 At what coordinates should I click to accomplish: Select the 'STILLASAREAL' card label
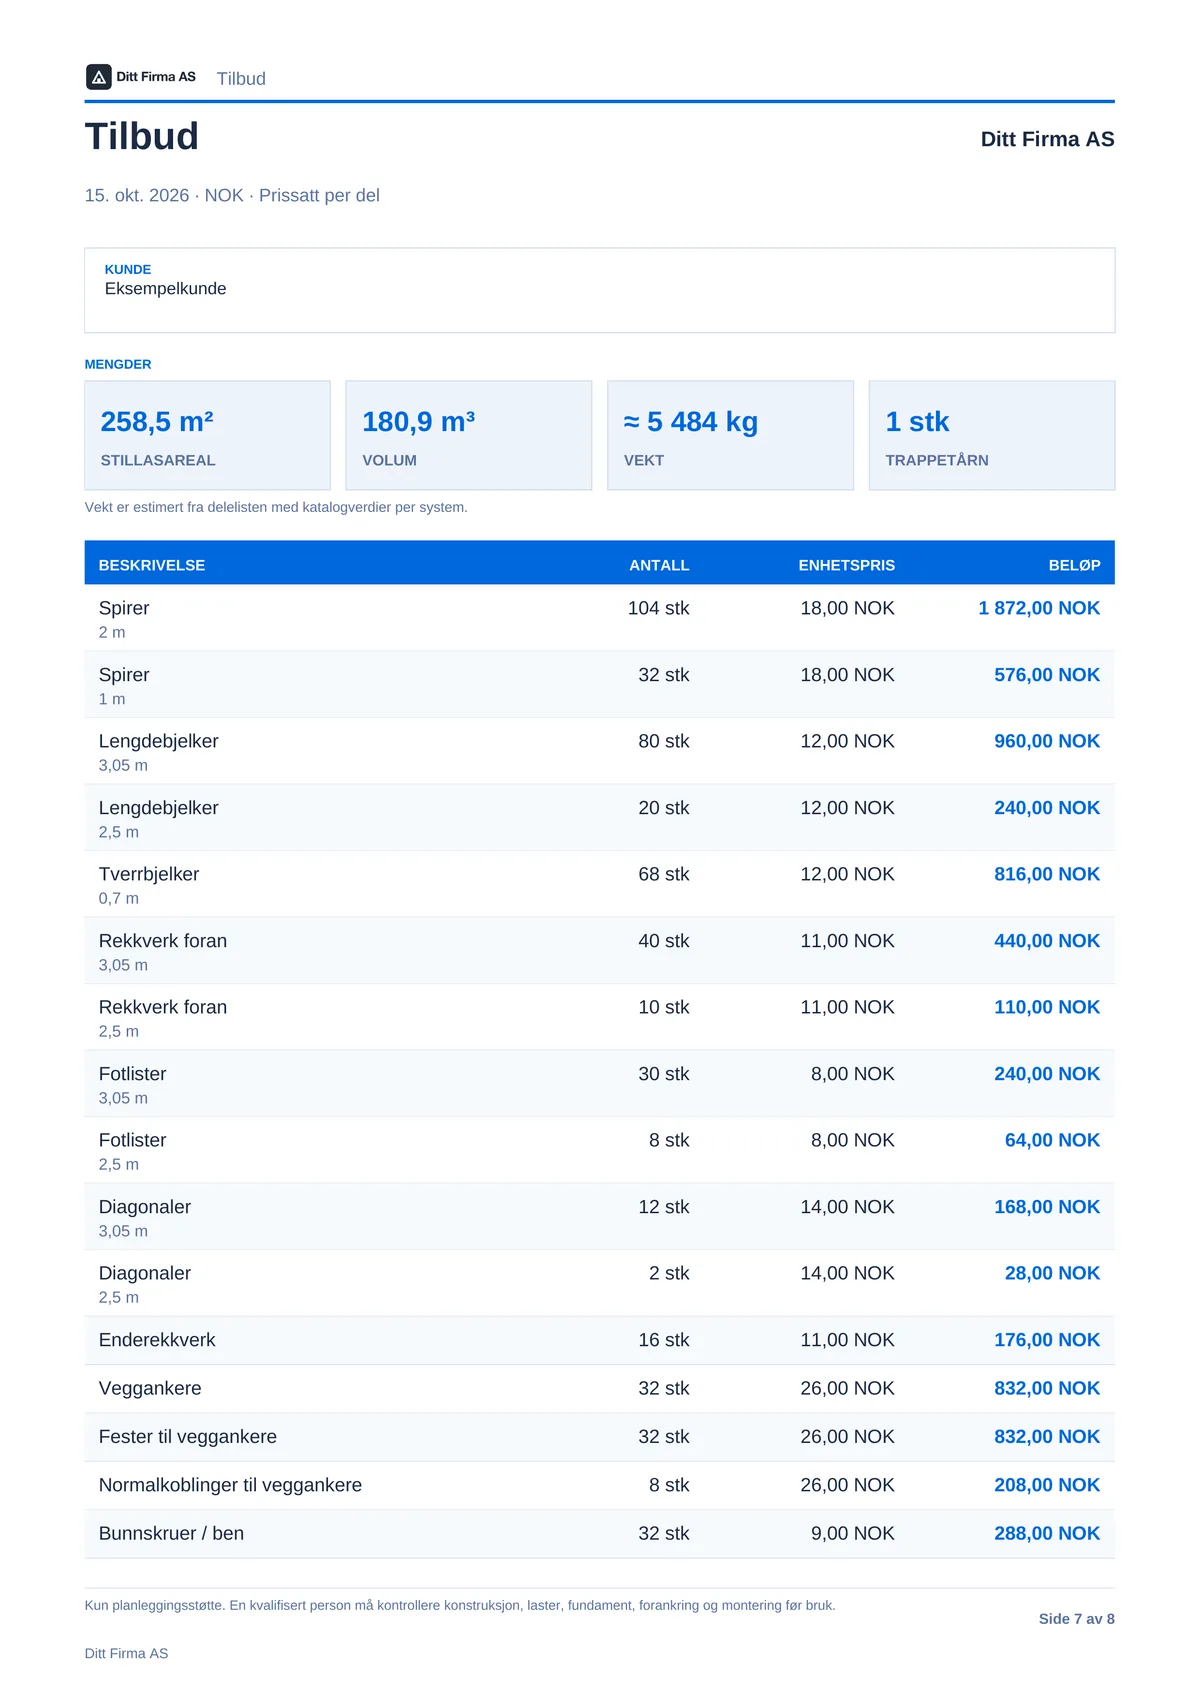(x=158, y=460)
